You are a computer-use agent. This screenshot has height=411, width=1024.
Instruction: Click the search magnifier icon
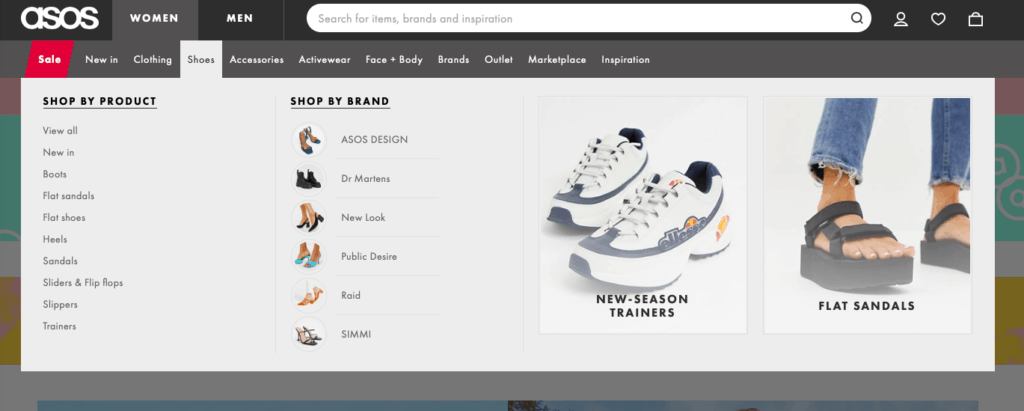coord(856,18)
